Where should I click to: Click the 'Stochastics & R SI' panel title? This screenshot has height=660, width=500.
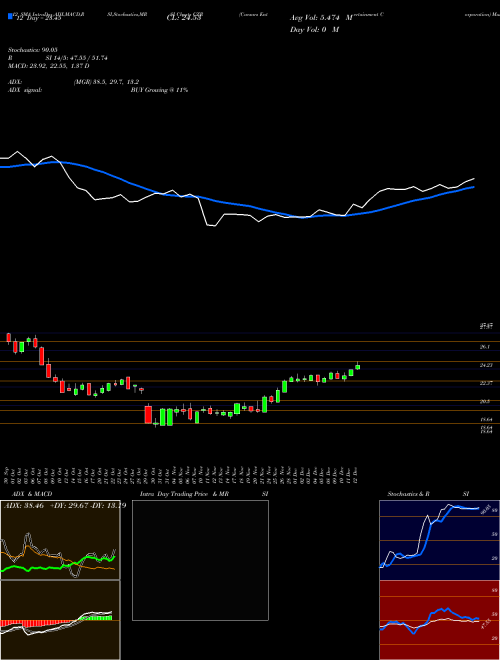point(428,494)
